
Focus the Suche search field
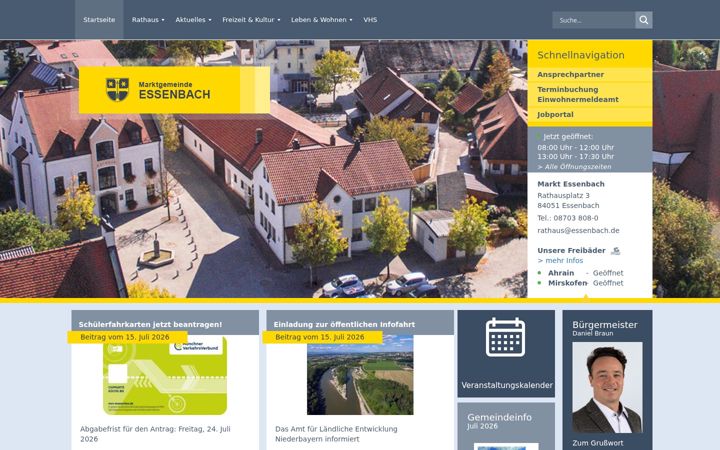pos(594,20)
